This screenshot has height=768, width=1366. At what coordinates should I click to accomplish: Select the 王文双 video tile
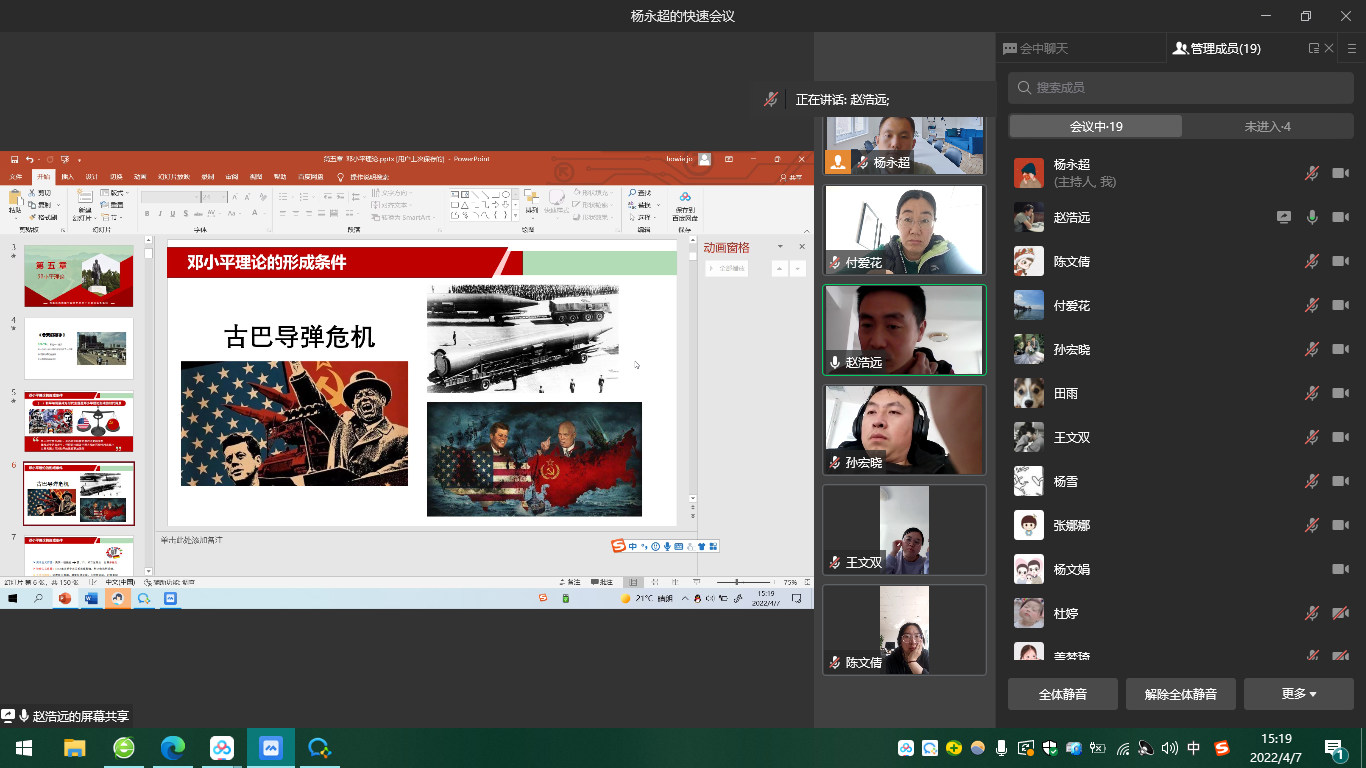tap(904, 530)
